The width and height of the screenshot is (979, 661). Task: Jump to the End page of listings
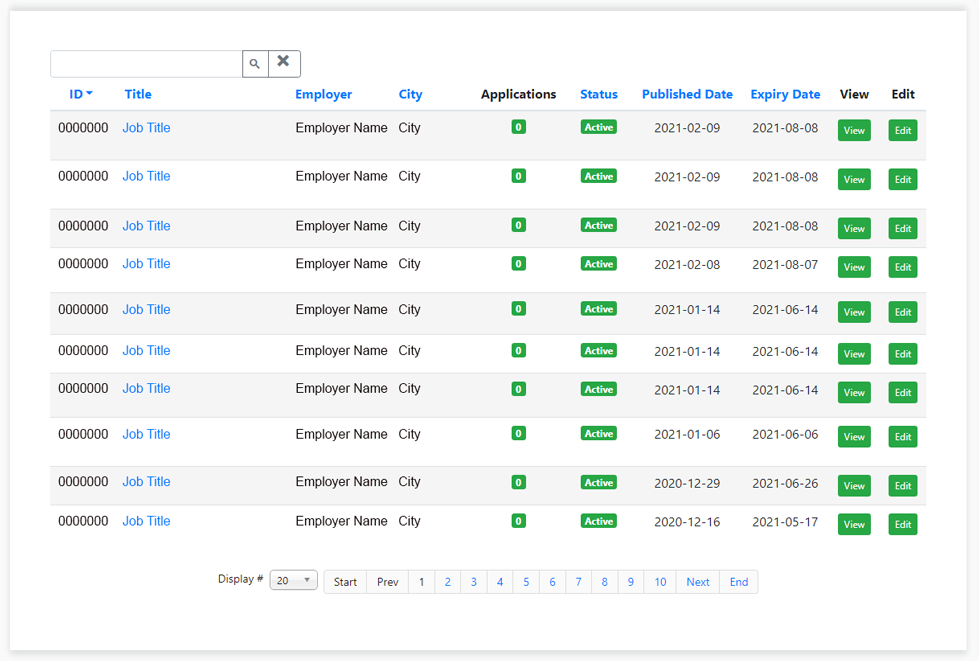click(x=738, y=581)
